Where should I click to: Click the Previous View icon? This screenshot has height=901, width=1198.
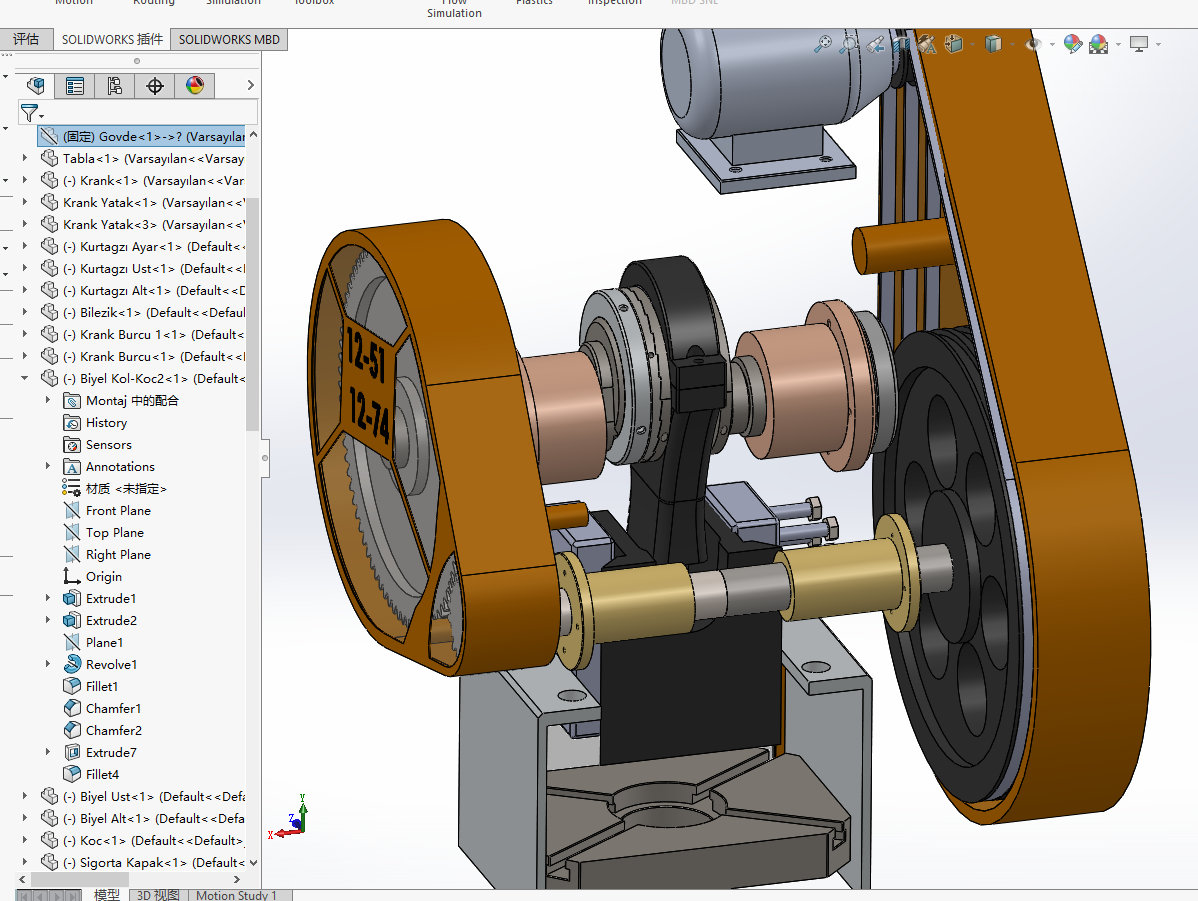[x=875, y=44]
